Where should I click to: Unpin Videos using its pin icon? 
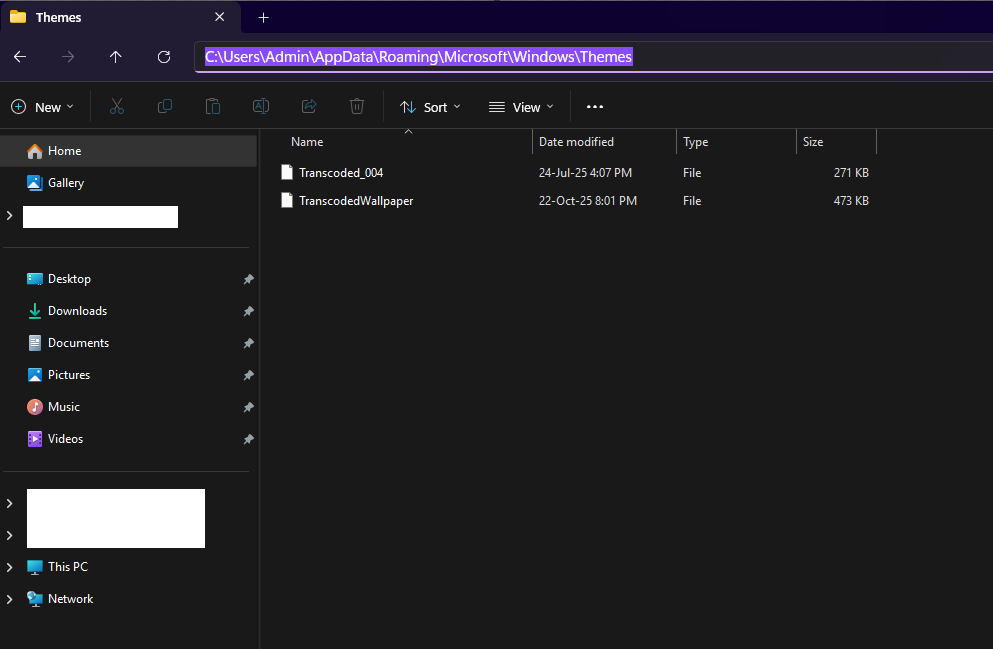(248, 439)
